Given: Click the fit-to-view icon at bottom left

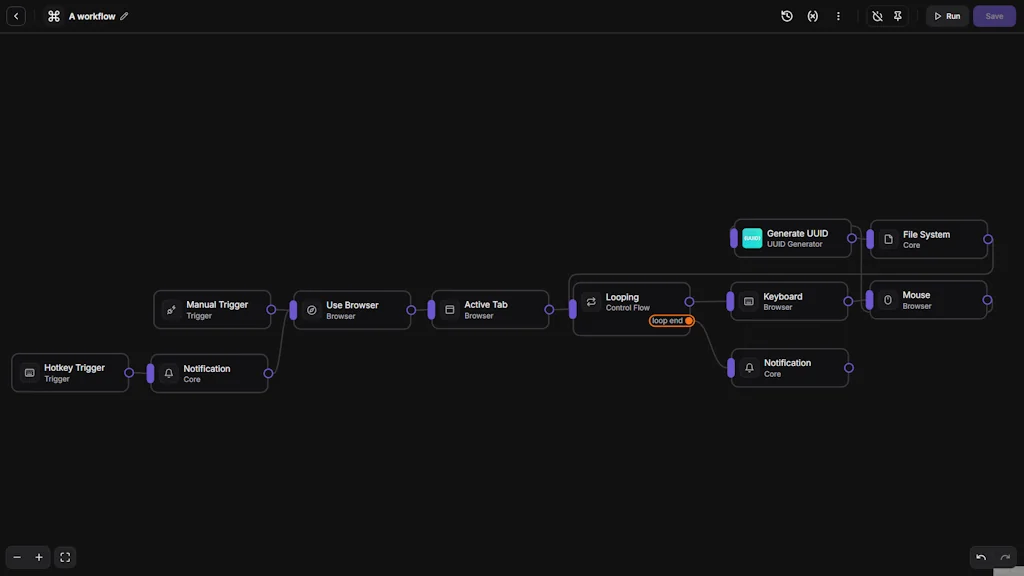Looking at the screenshot, I should tap(64, 557).
